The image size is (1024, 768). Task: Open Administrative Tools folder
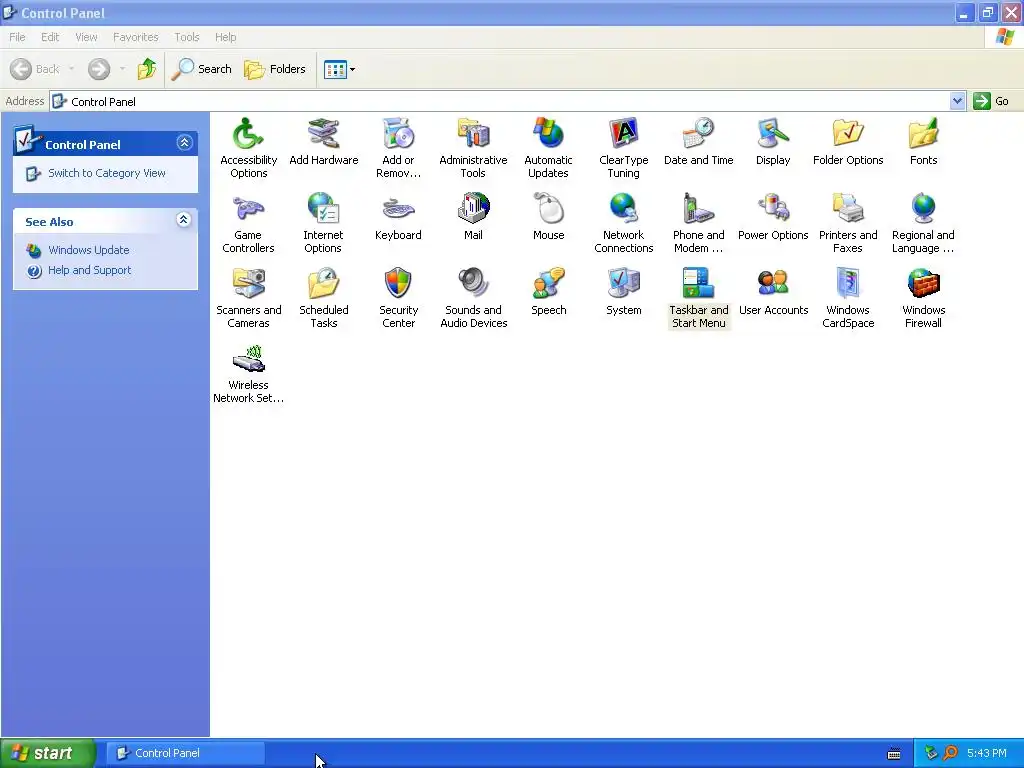click(x=473, y=148)
